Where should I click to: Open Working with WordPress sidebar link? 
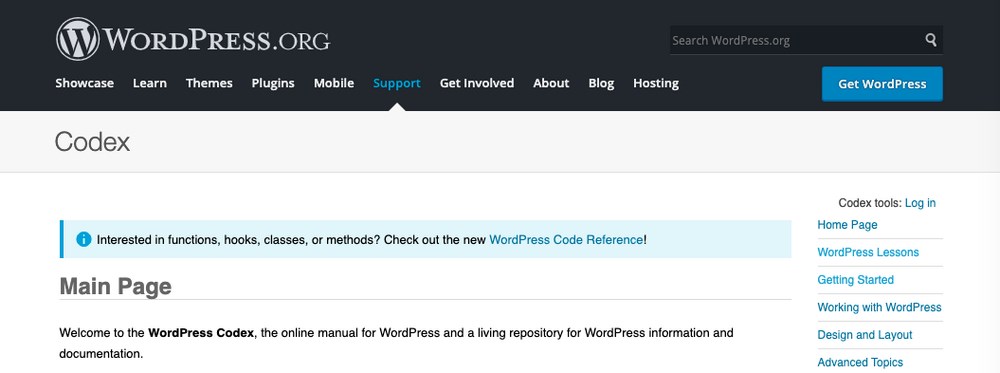coord(879,307)
